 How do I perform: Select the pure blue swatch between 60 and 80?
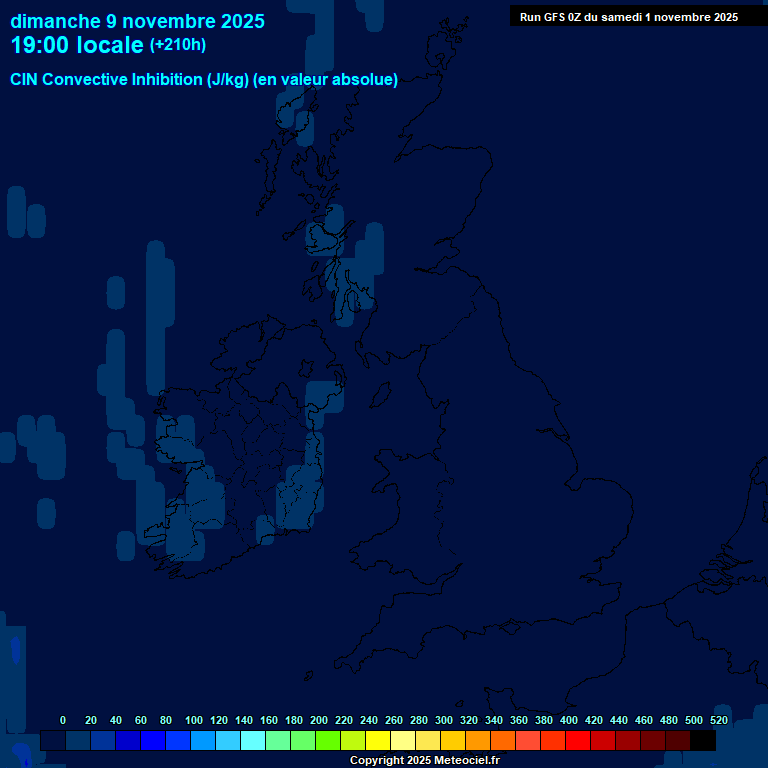[x=153, y=741]
